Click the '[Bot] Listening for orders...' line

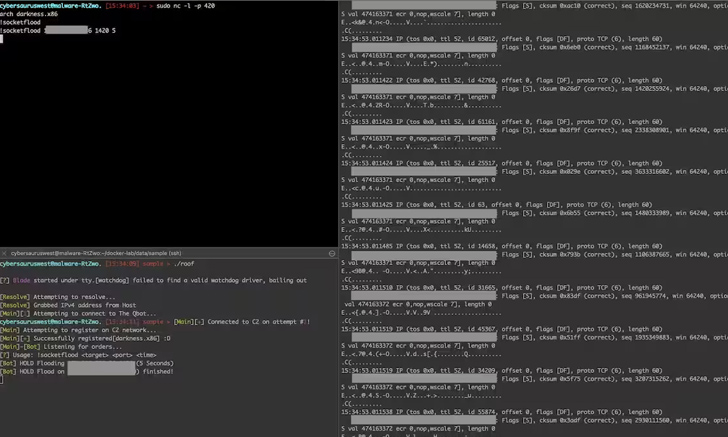[61, 347]
